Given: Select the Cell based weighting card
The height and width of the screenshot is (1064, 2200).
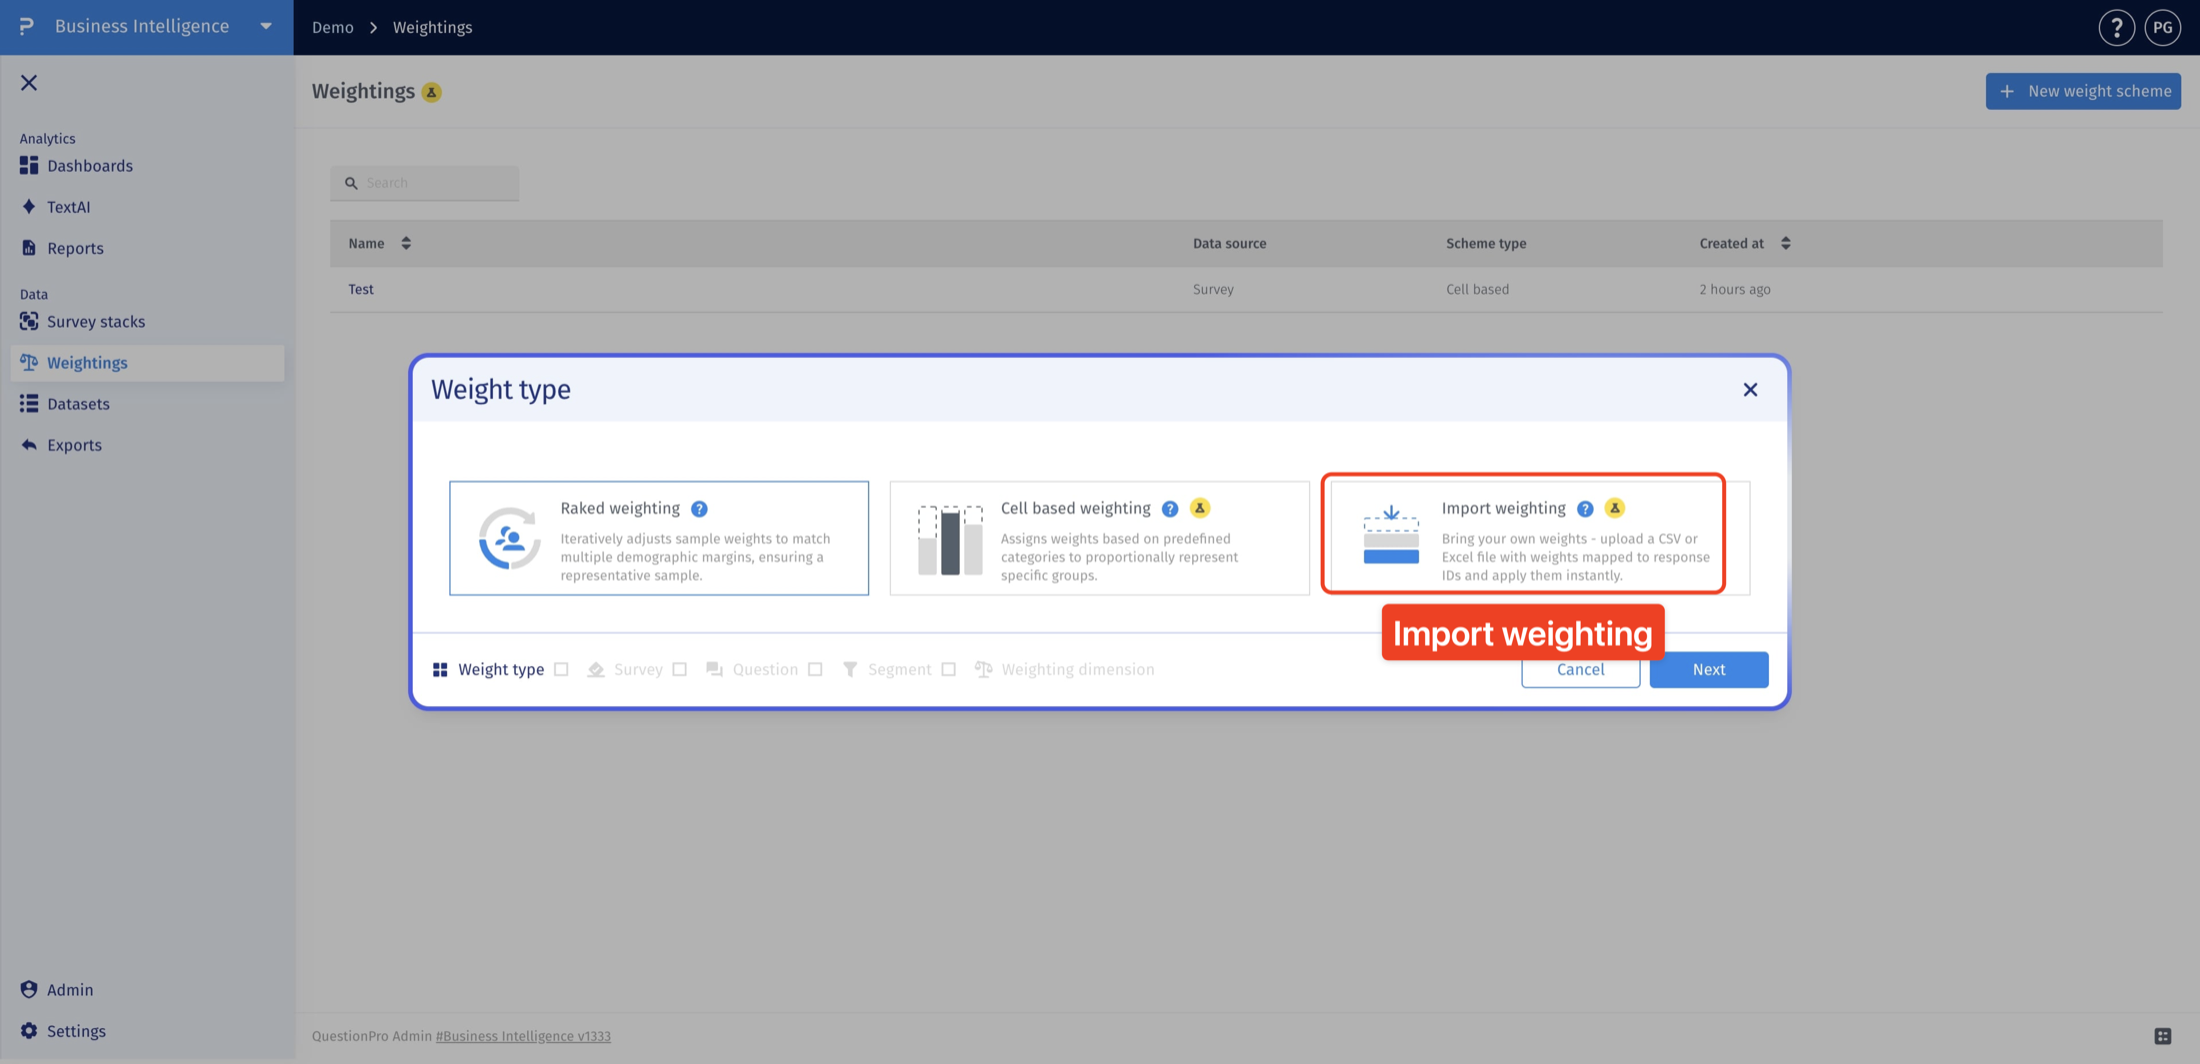Looking at the screenshot, I should 1099,538.
